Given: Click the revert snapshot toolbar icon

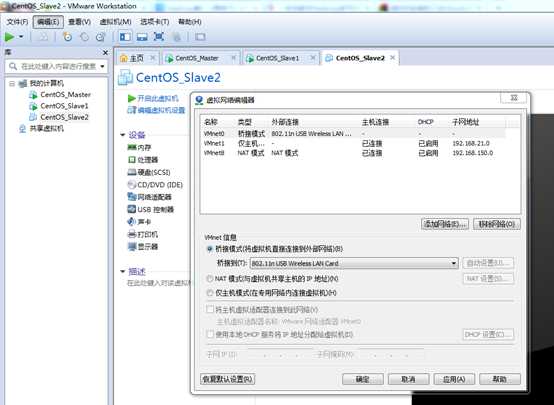Looking at the screenshot, I should [x=84, y=37].
